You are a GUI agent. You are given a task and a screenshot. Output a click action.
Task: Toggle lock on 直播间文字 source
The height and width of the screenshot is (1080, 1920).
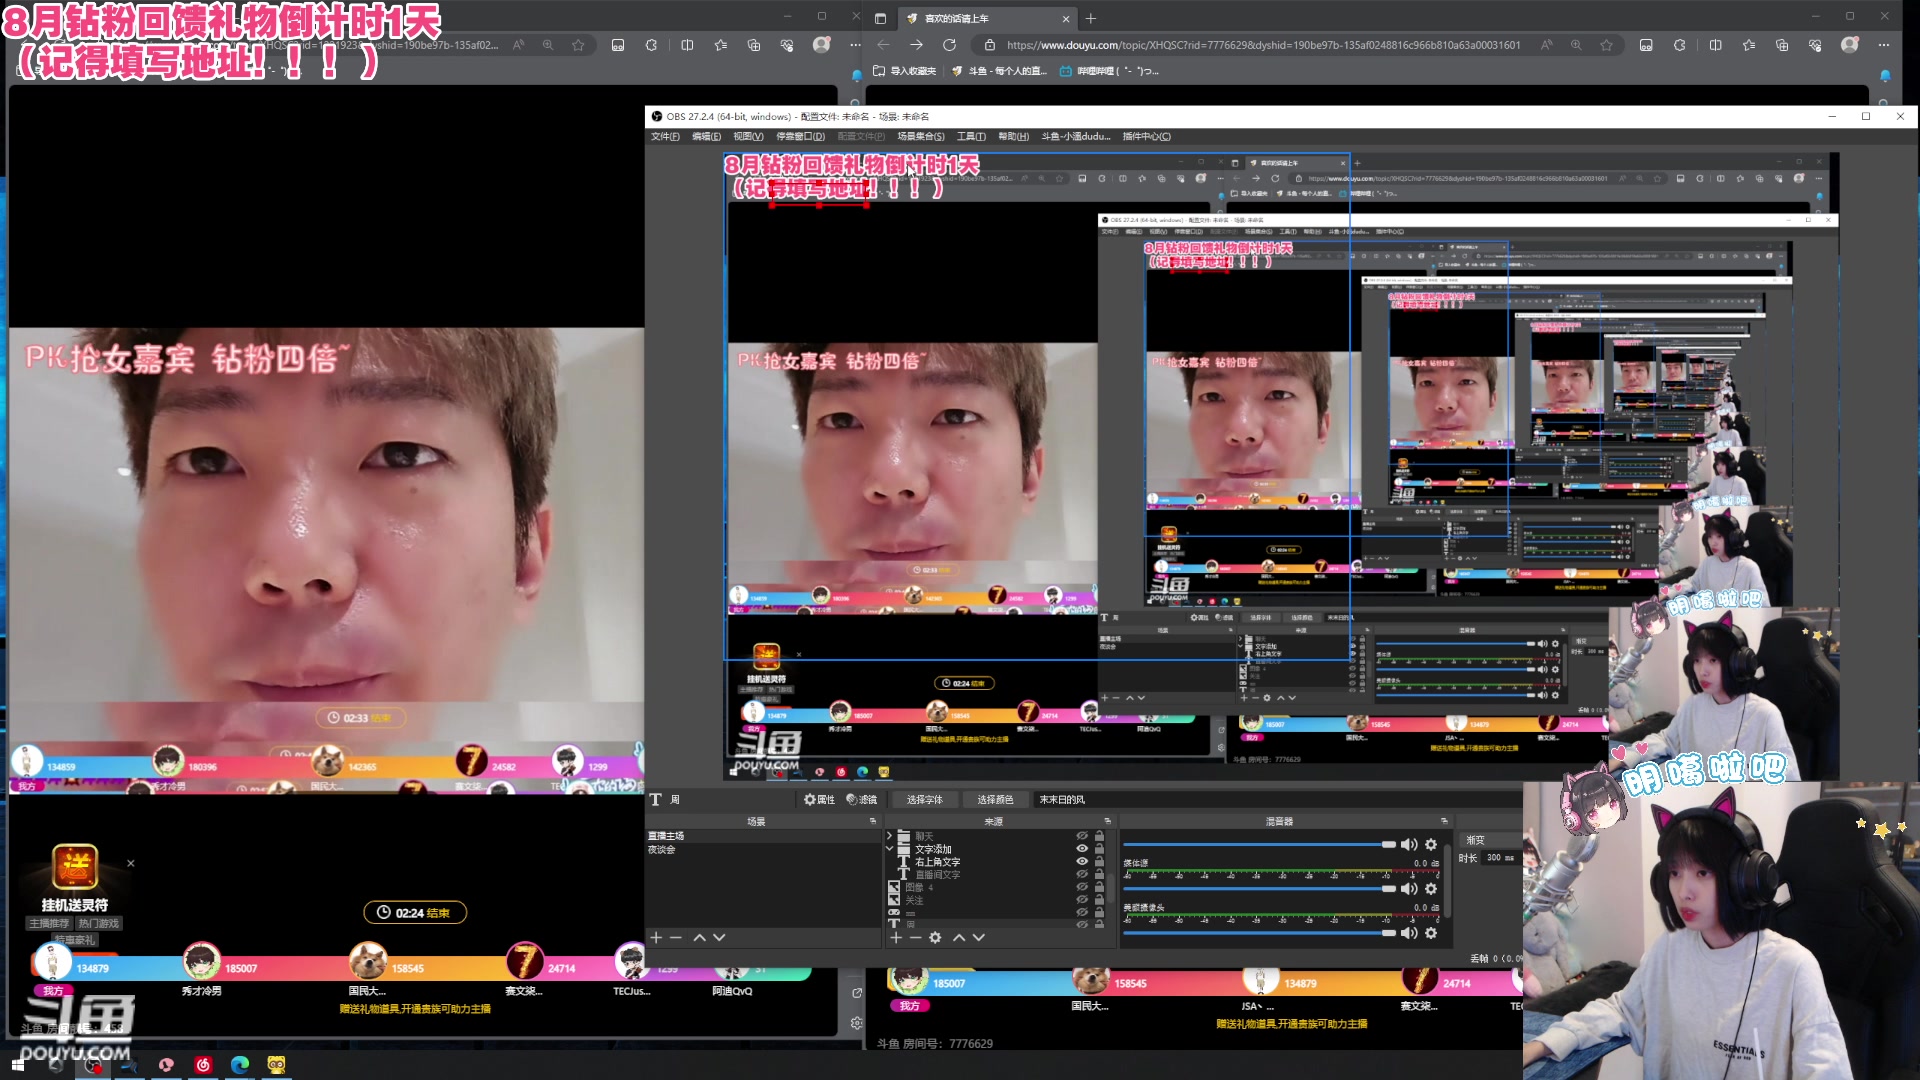tap(1099, 874)
